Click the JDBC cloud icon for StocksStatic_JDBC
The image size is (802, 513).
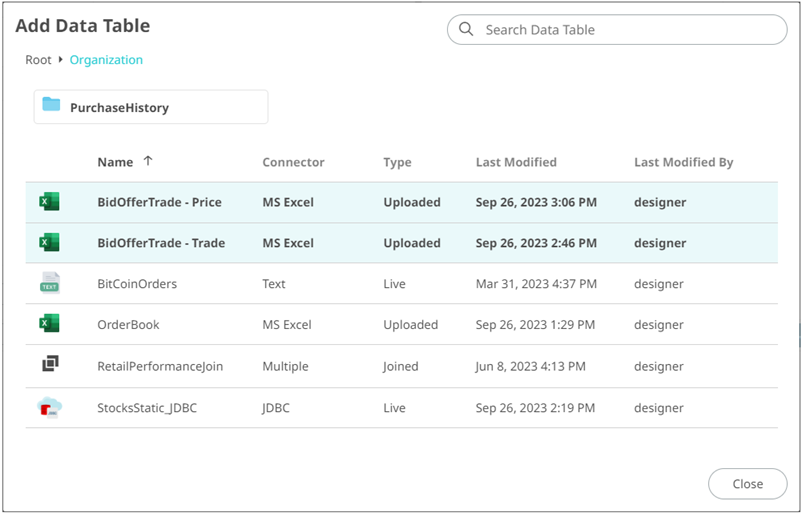pyautogui.click(x=49, y=407)
